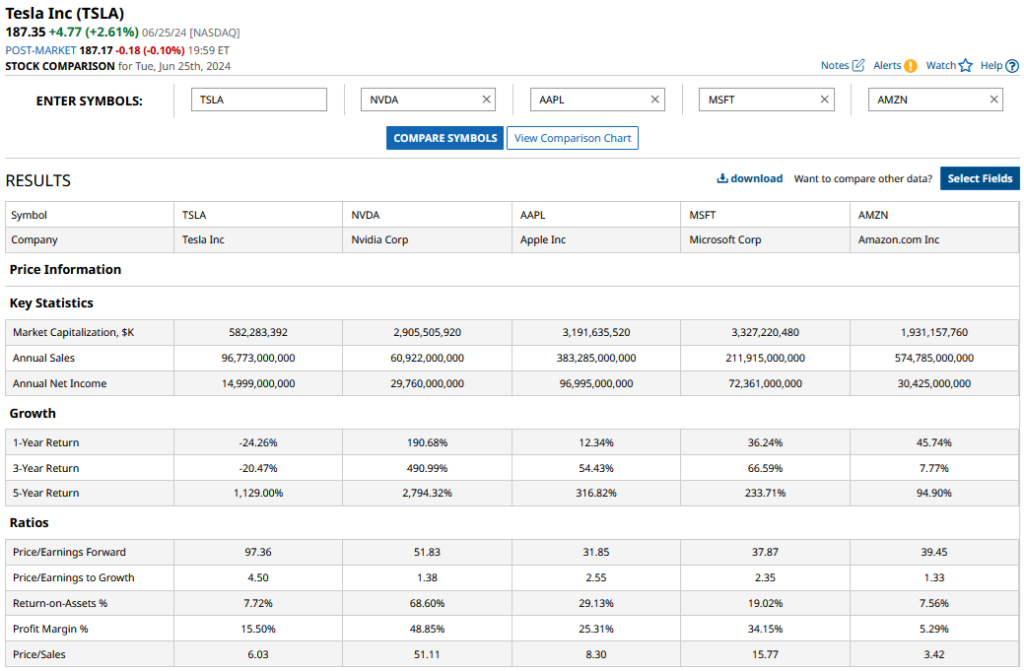This screenshot has height=671, width=1024.
Task: Click the Select Fields button
Action: (x=979, y=179)
